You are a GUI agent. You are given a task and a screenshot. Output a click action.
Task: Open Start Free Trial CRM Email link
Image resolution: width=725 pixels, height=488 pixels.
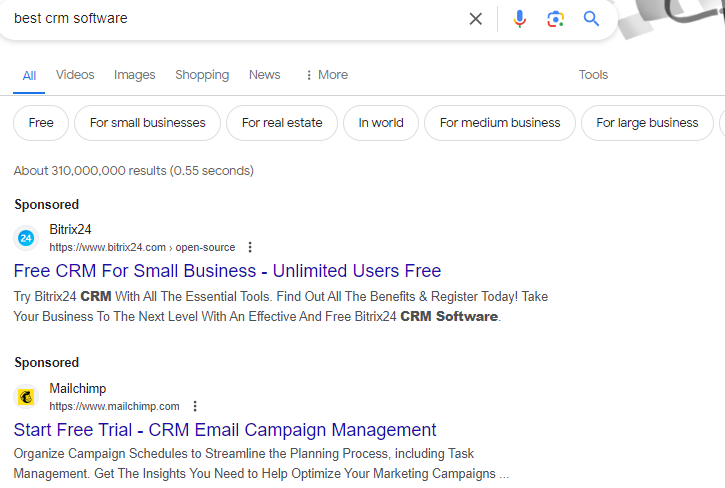[225, 430]
